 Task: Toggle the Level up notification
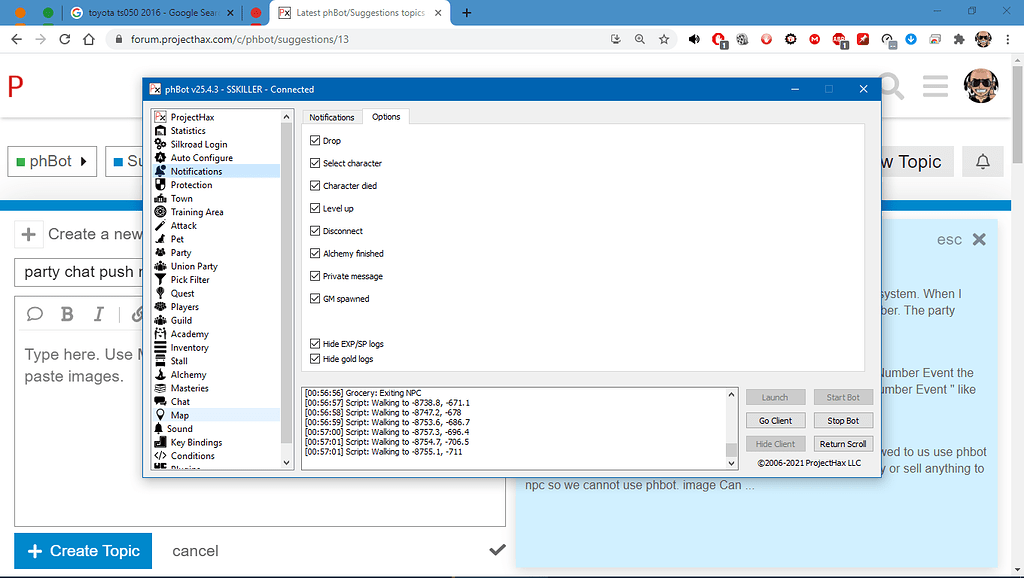click(316, 208)
